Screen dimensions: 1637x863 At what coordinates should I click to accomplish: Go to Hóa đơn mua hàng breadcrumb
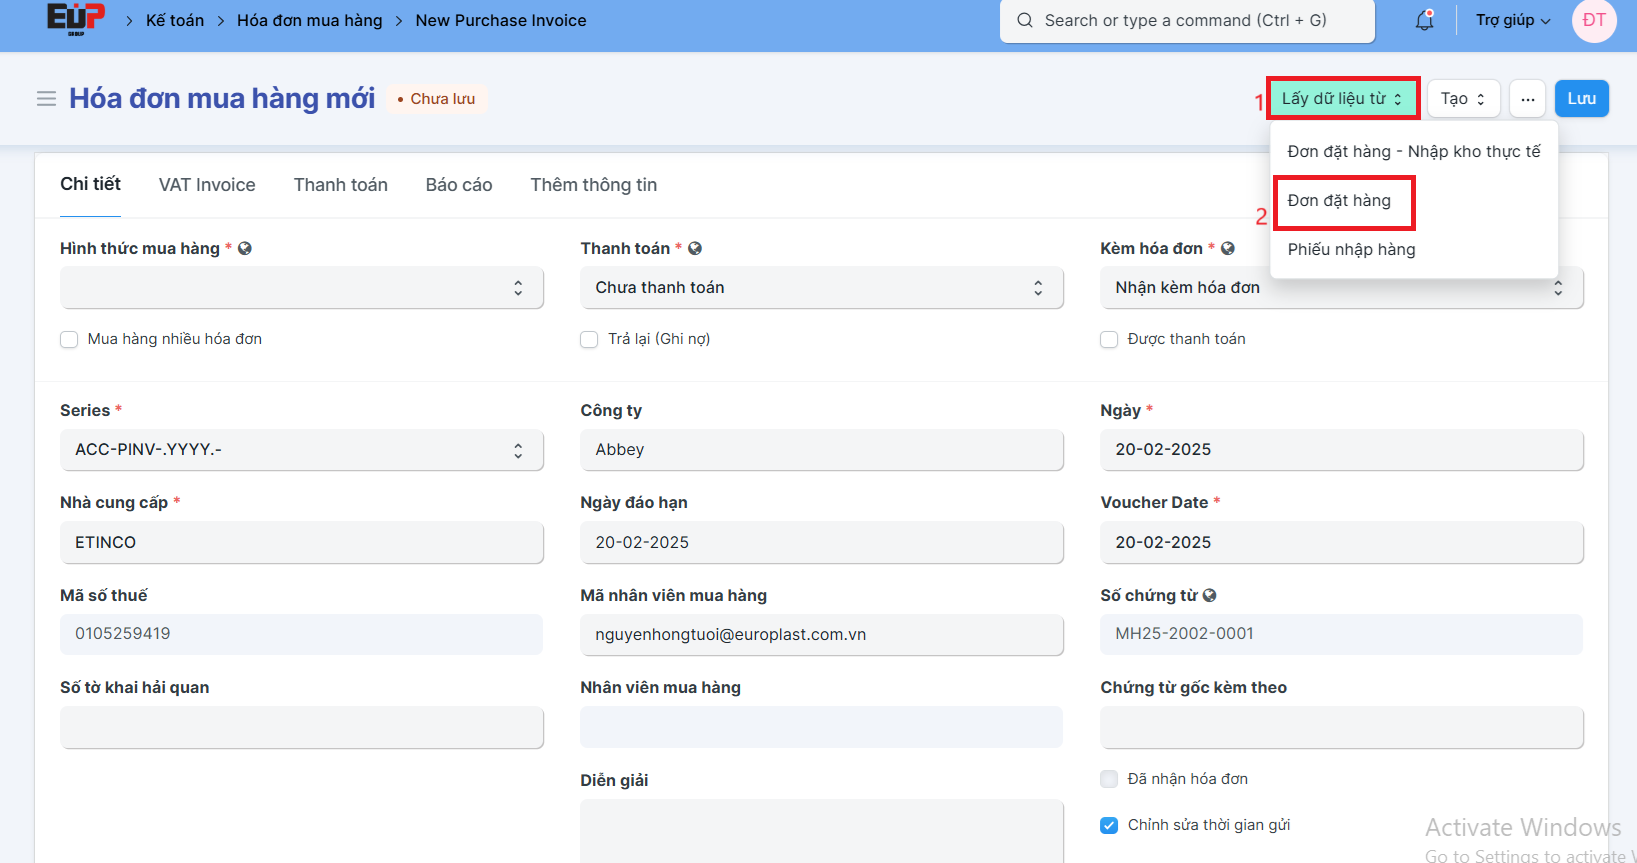[309, 20]
